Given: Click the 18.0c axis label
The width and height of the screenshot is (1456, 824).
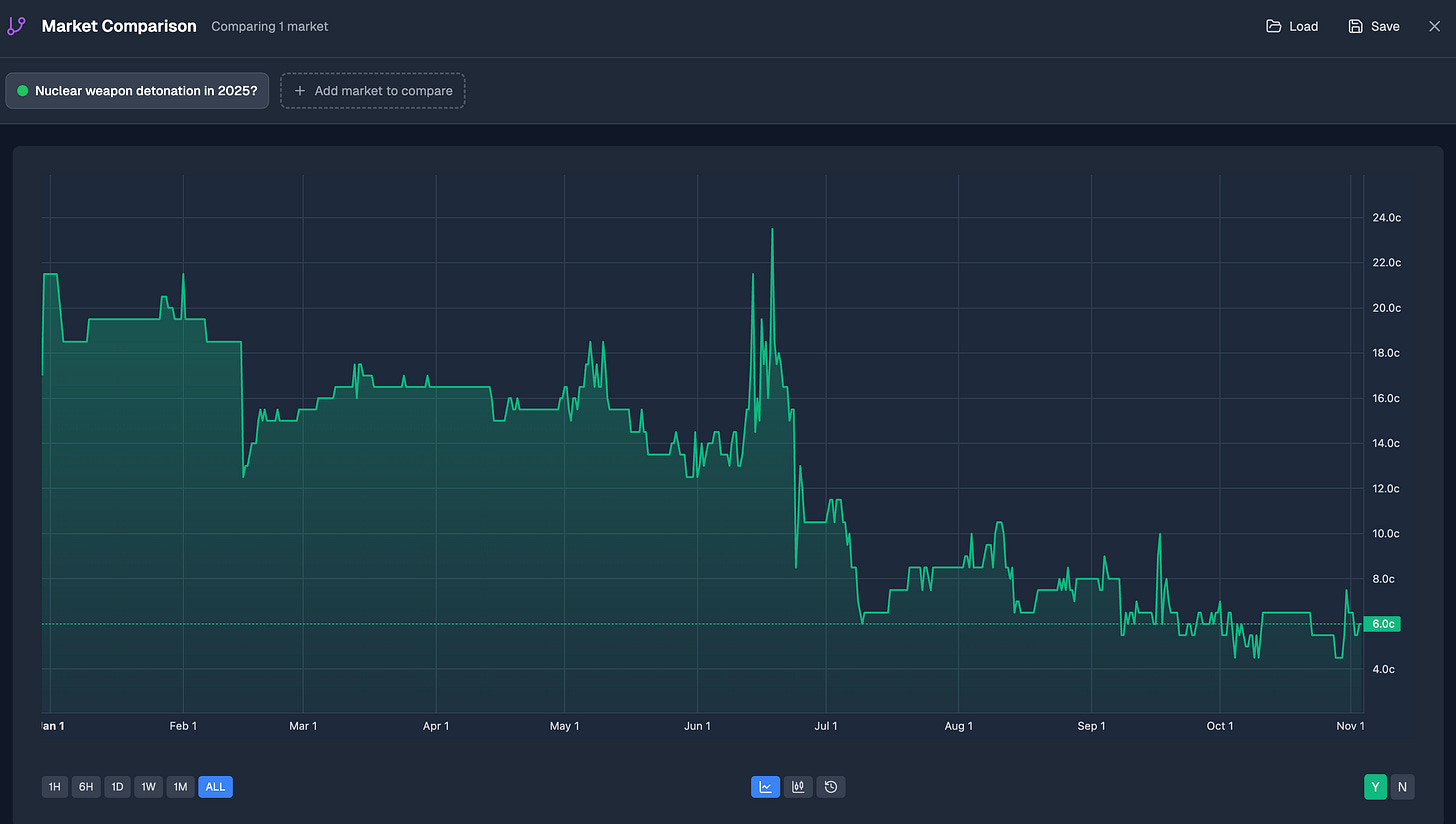Looking at the screenshot, I should point(1386,353).
